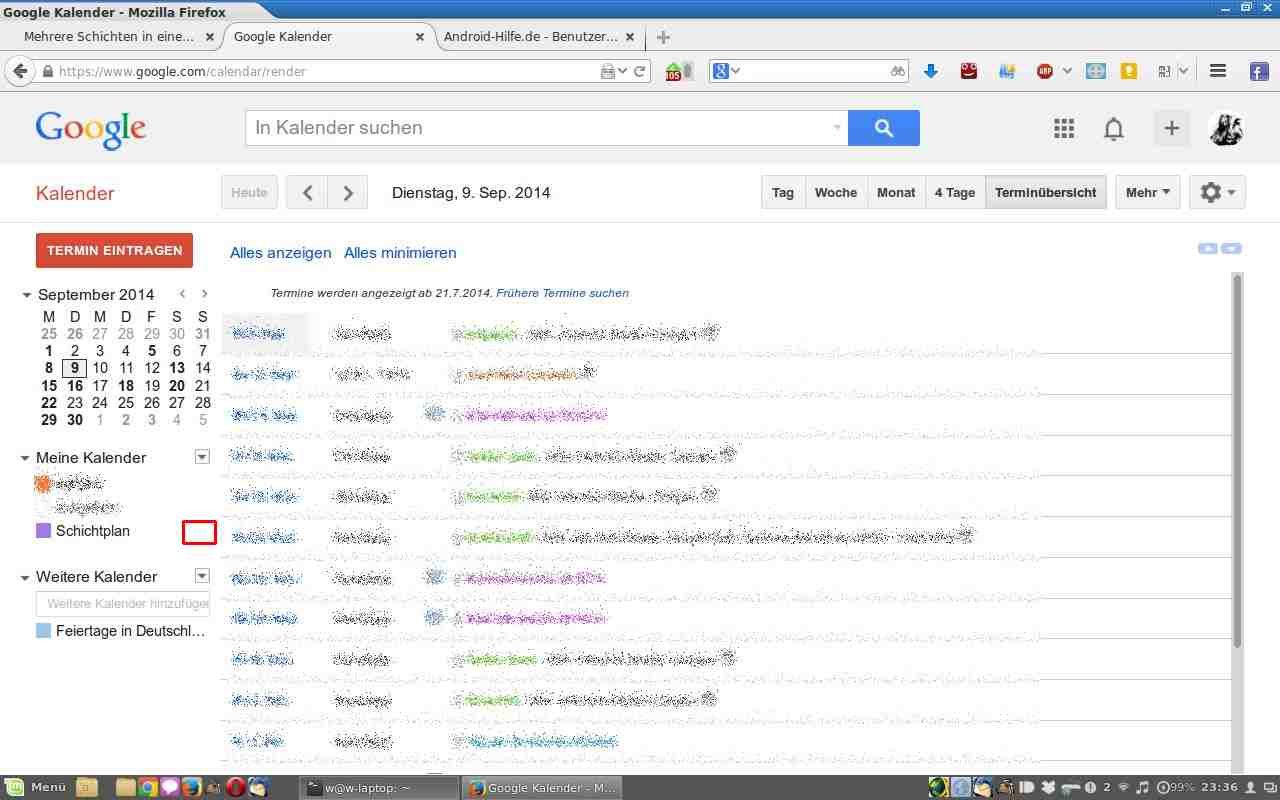Click the yellow Google Keep toolbar icon
Screen dimensions: 1280x800
[x=1129, y=71]
